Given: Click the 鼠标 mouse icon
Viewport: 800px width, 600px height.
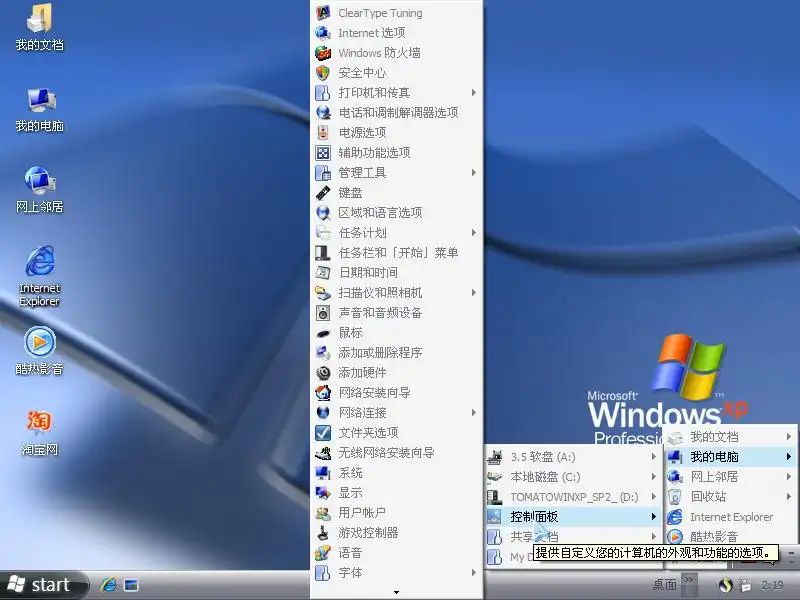Looking at the screenshot, I should coord(323,333).
